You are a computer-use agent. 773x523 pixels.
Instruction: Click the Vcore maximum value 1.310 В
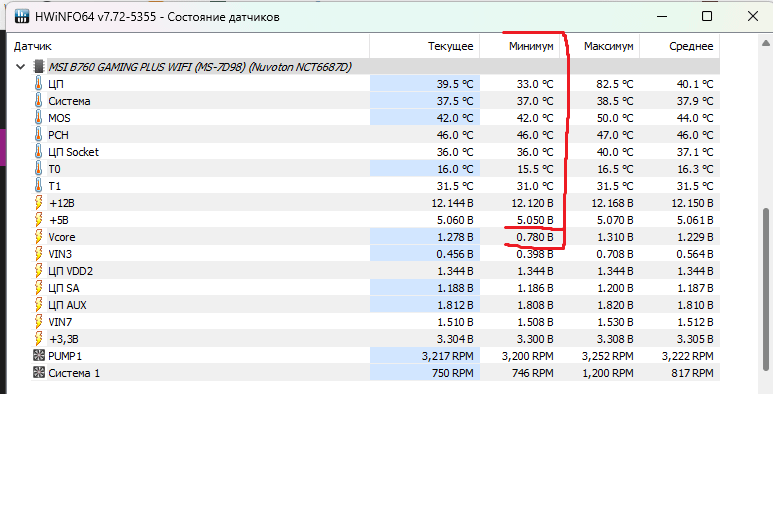pyautogui.click(x=615, y=237)
